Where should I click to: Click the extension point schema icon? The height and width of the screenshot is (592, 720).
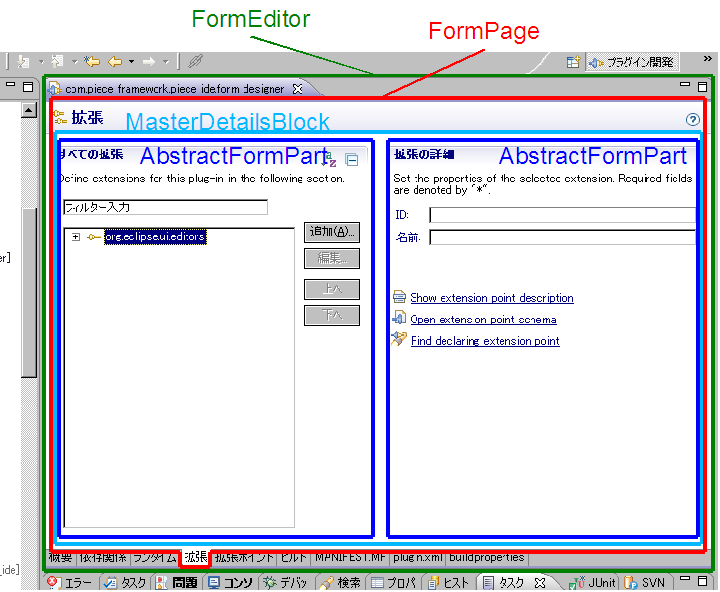(x=399, y=318)
